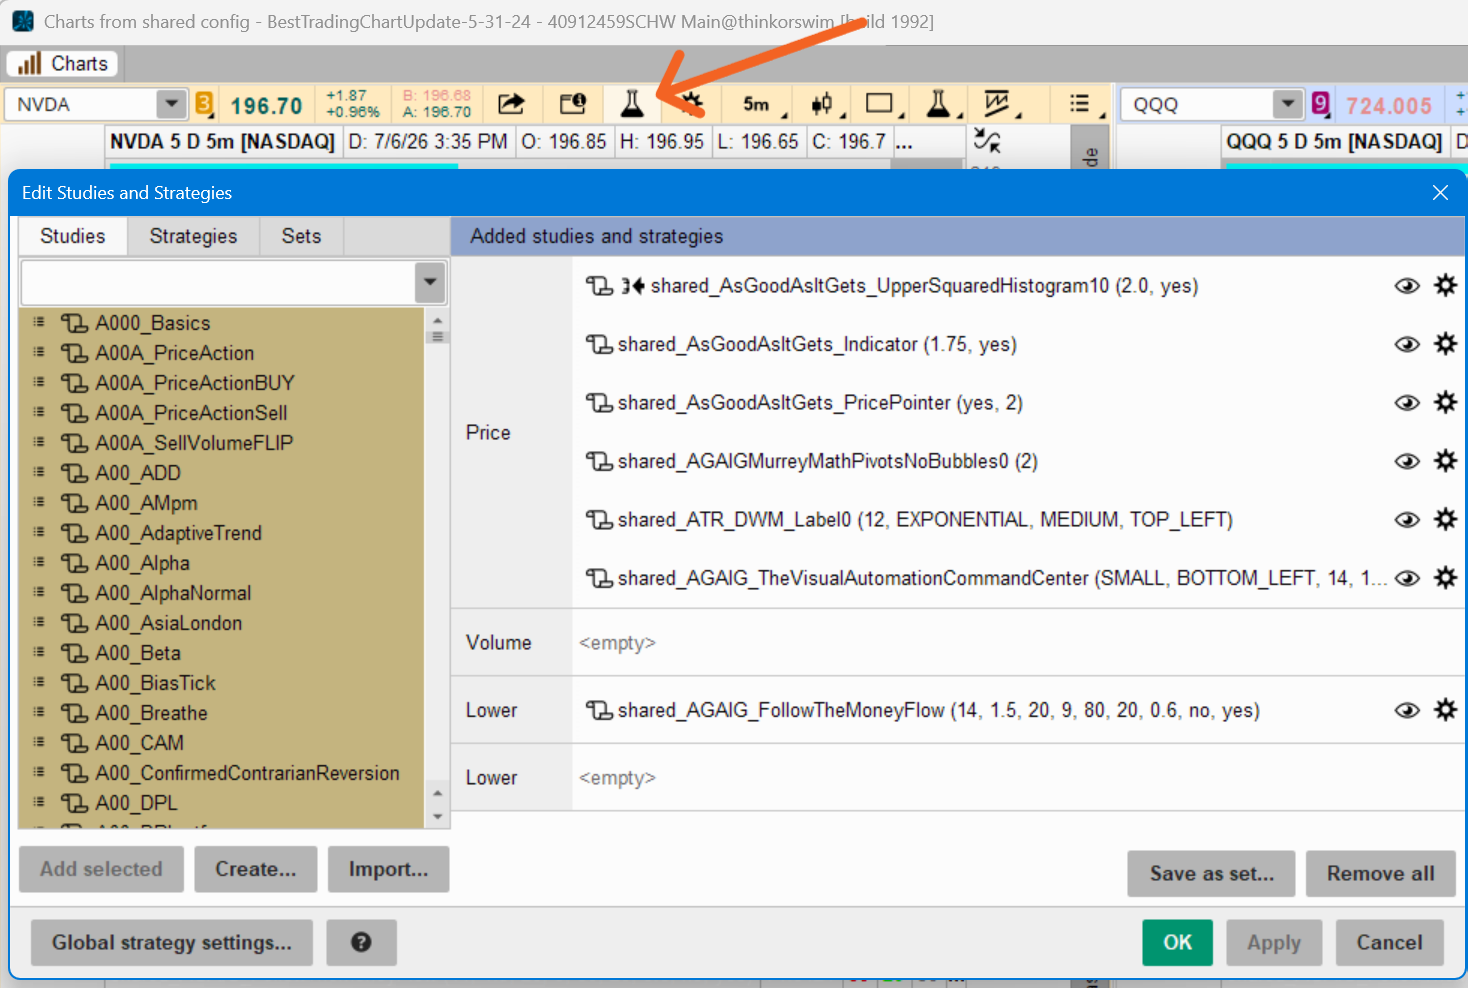This screenshot has width=1468, height=988.
Task: Open the list menu icon beside QQQ
Action: (1080, 104)
